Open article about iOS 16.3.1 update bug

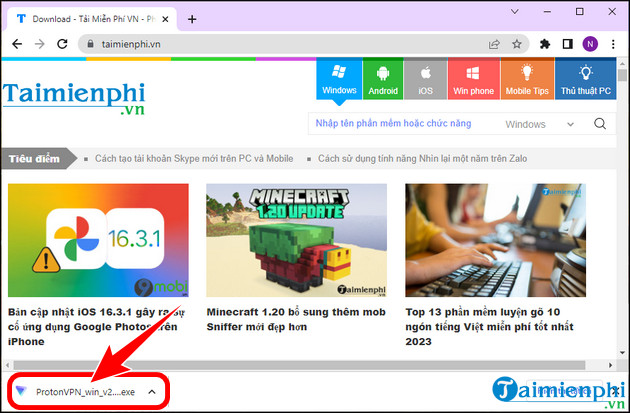point(96,327)
